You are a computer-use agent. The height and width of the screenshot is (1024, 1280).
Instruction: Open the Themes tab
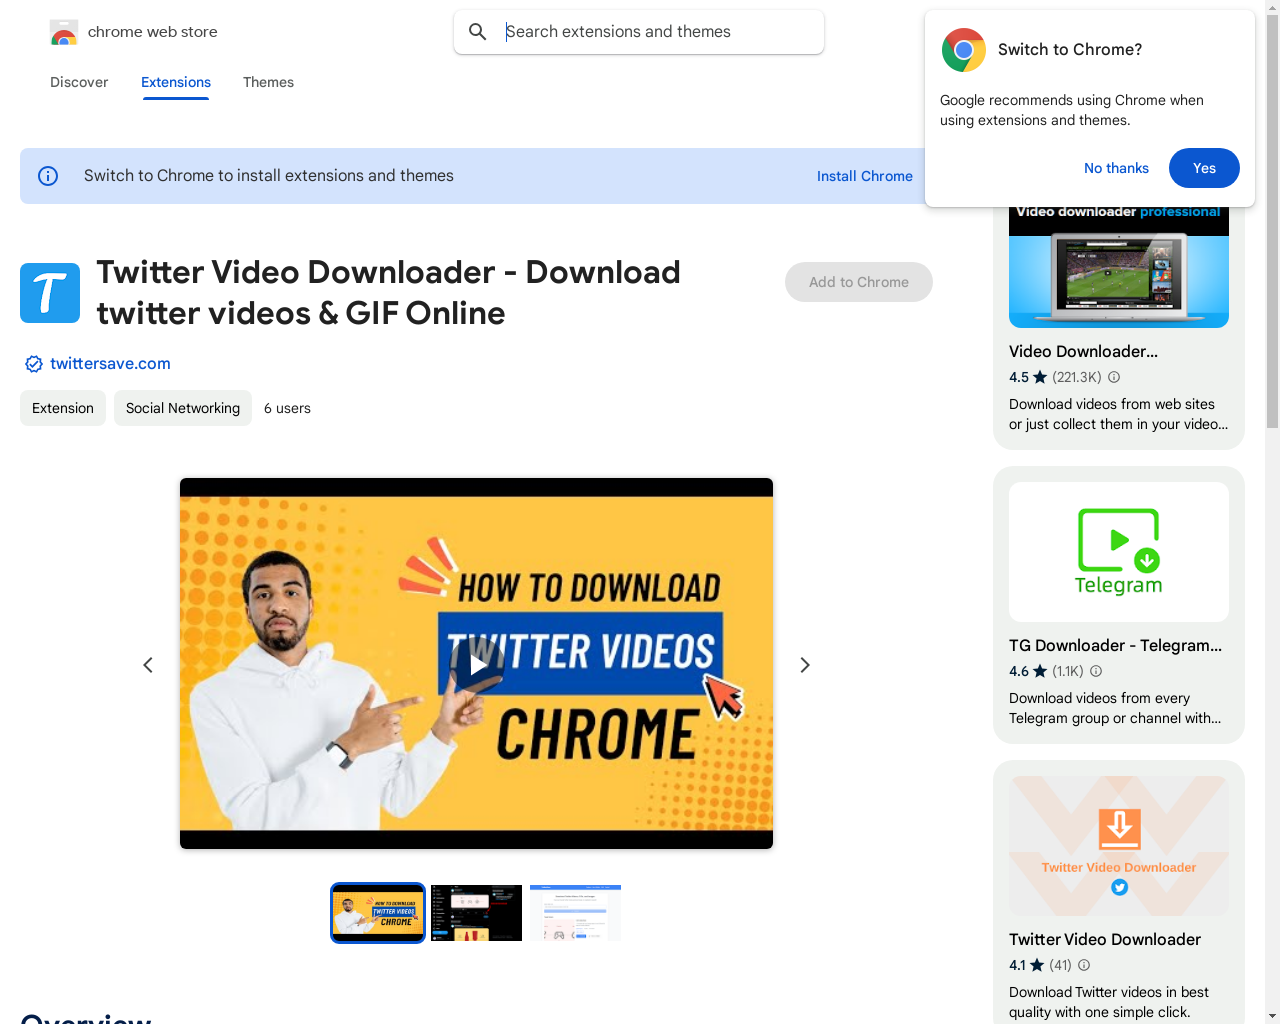(x=268, y=82)
